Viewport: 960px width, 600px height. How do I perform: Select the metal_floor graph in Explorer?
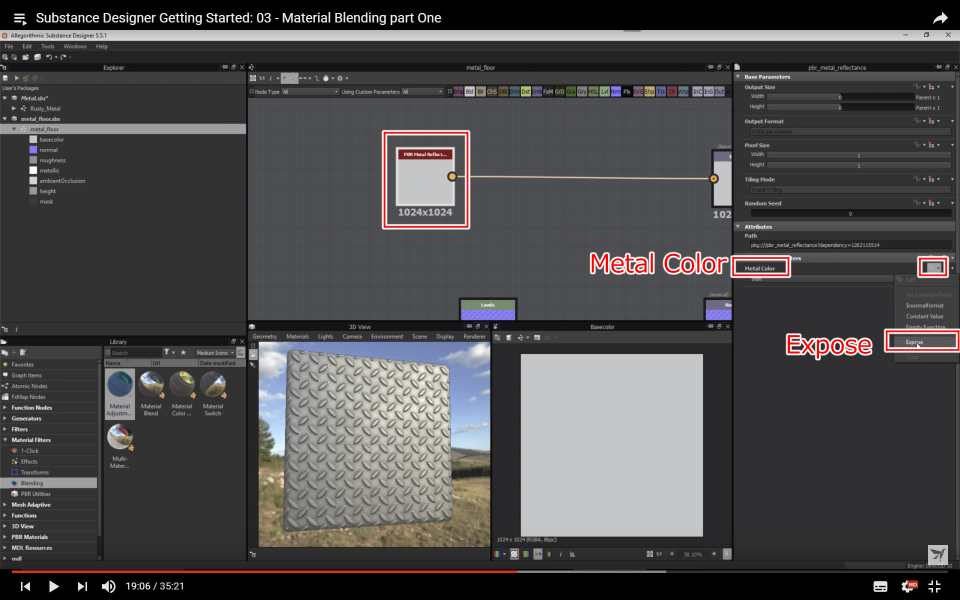tap(45, 129)
